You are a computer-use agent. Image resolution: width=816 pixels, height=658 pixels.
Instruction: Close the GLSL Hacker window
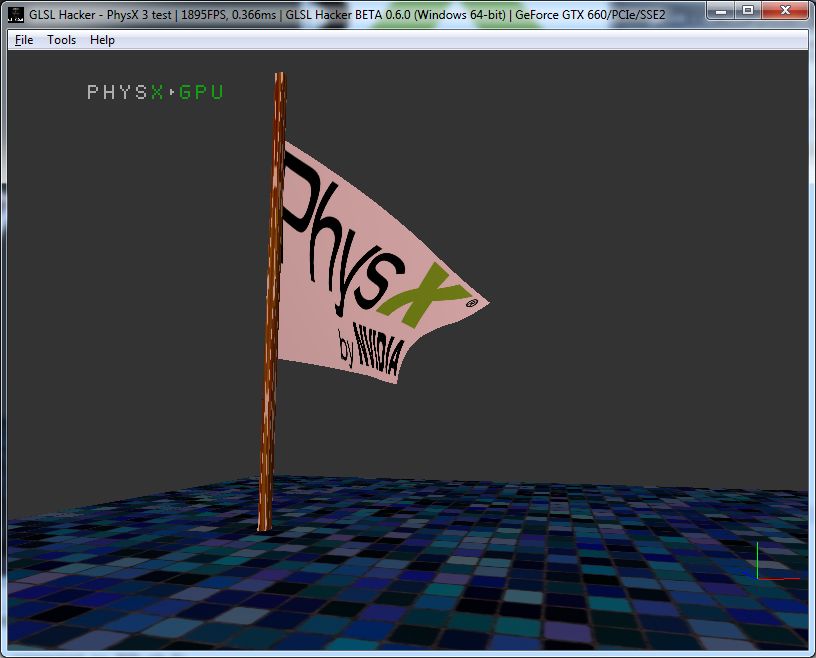[785, 10]
